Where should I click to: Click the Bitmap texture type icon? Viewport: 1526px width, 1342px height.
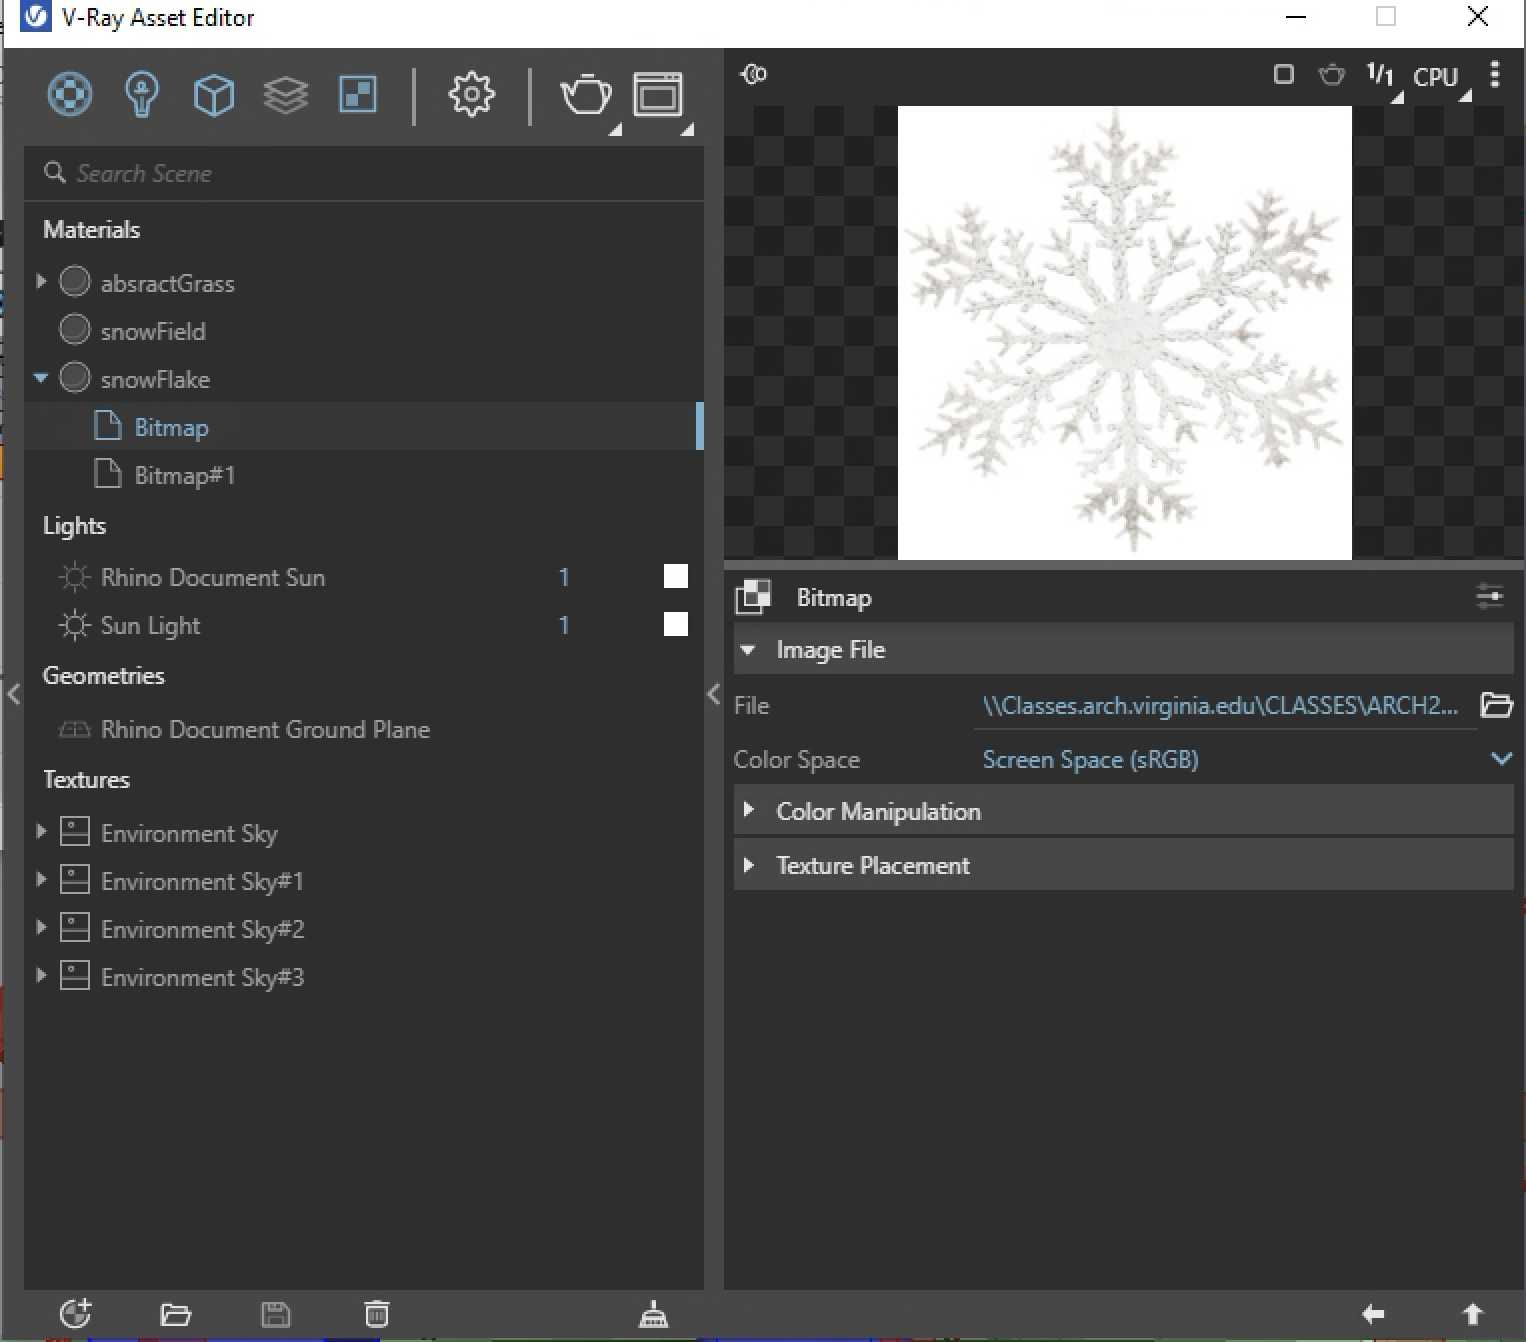753,597
